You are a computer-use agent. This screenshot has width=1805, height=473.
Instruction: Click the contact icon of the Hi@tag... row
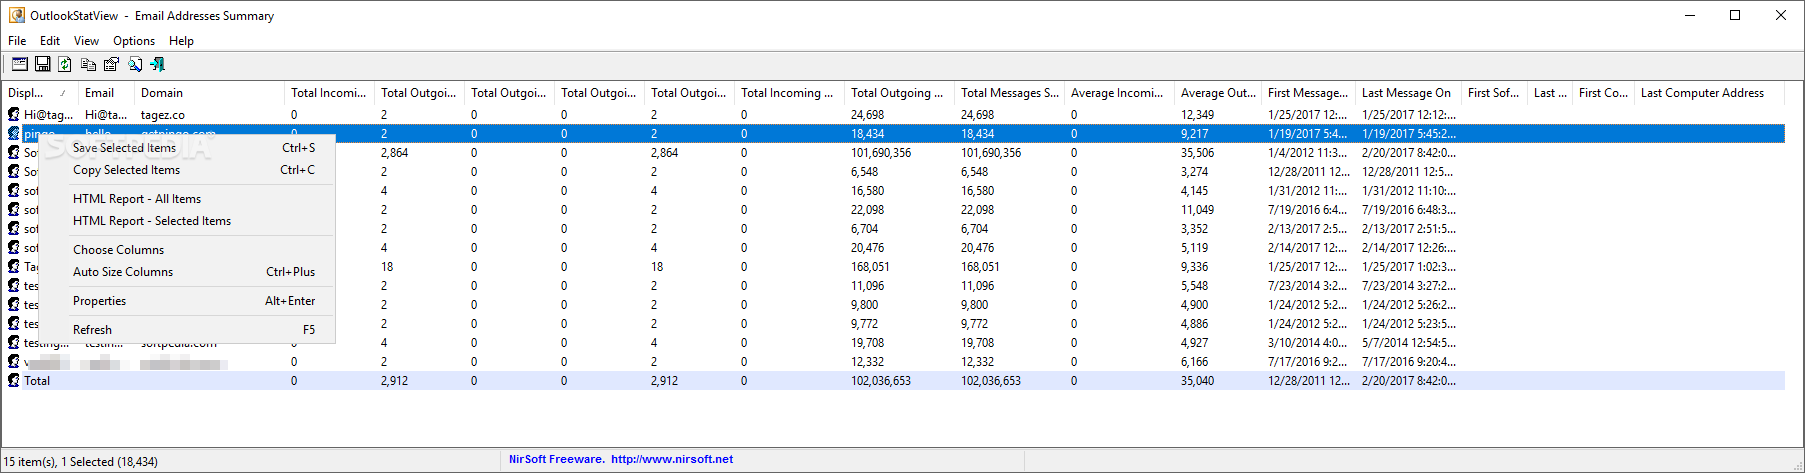click(14, 115)
